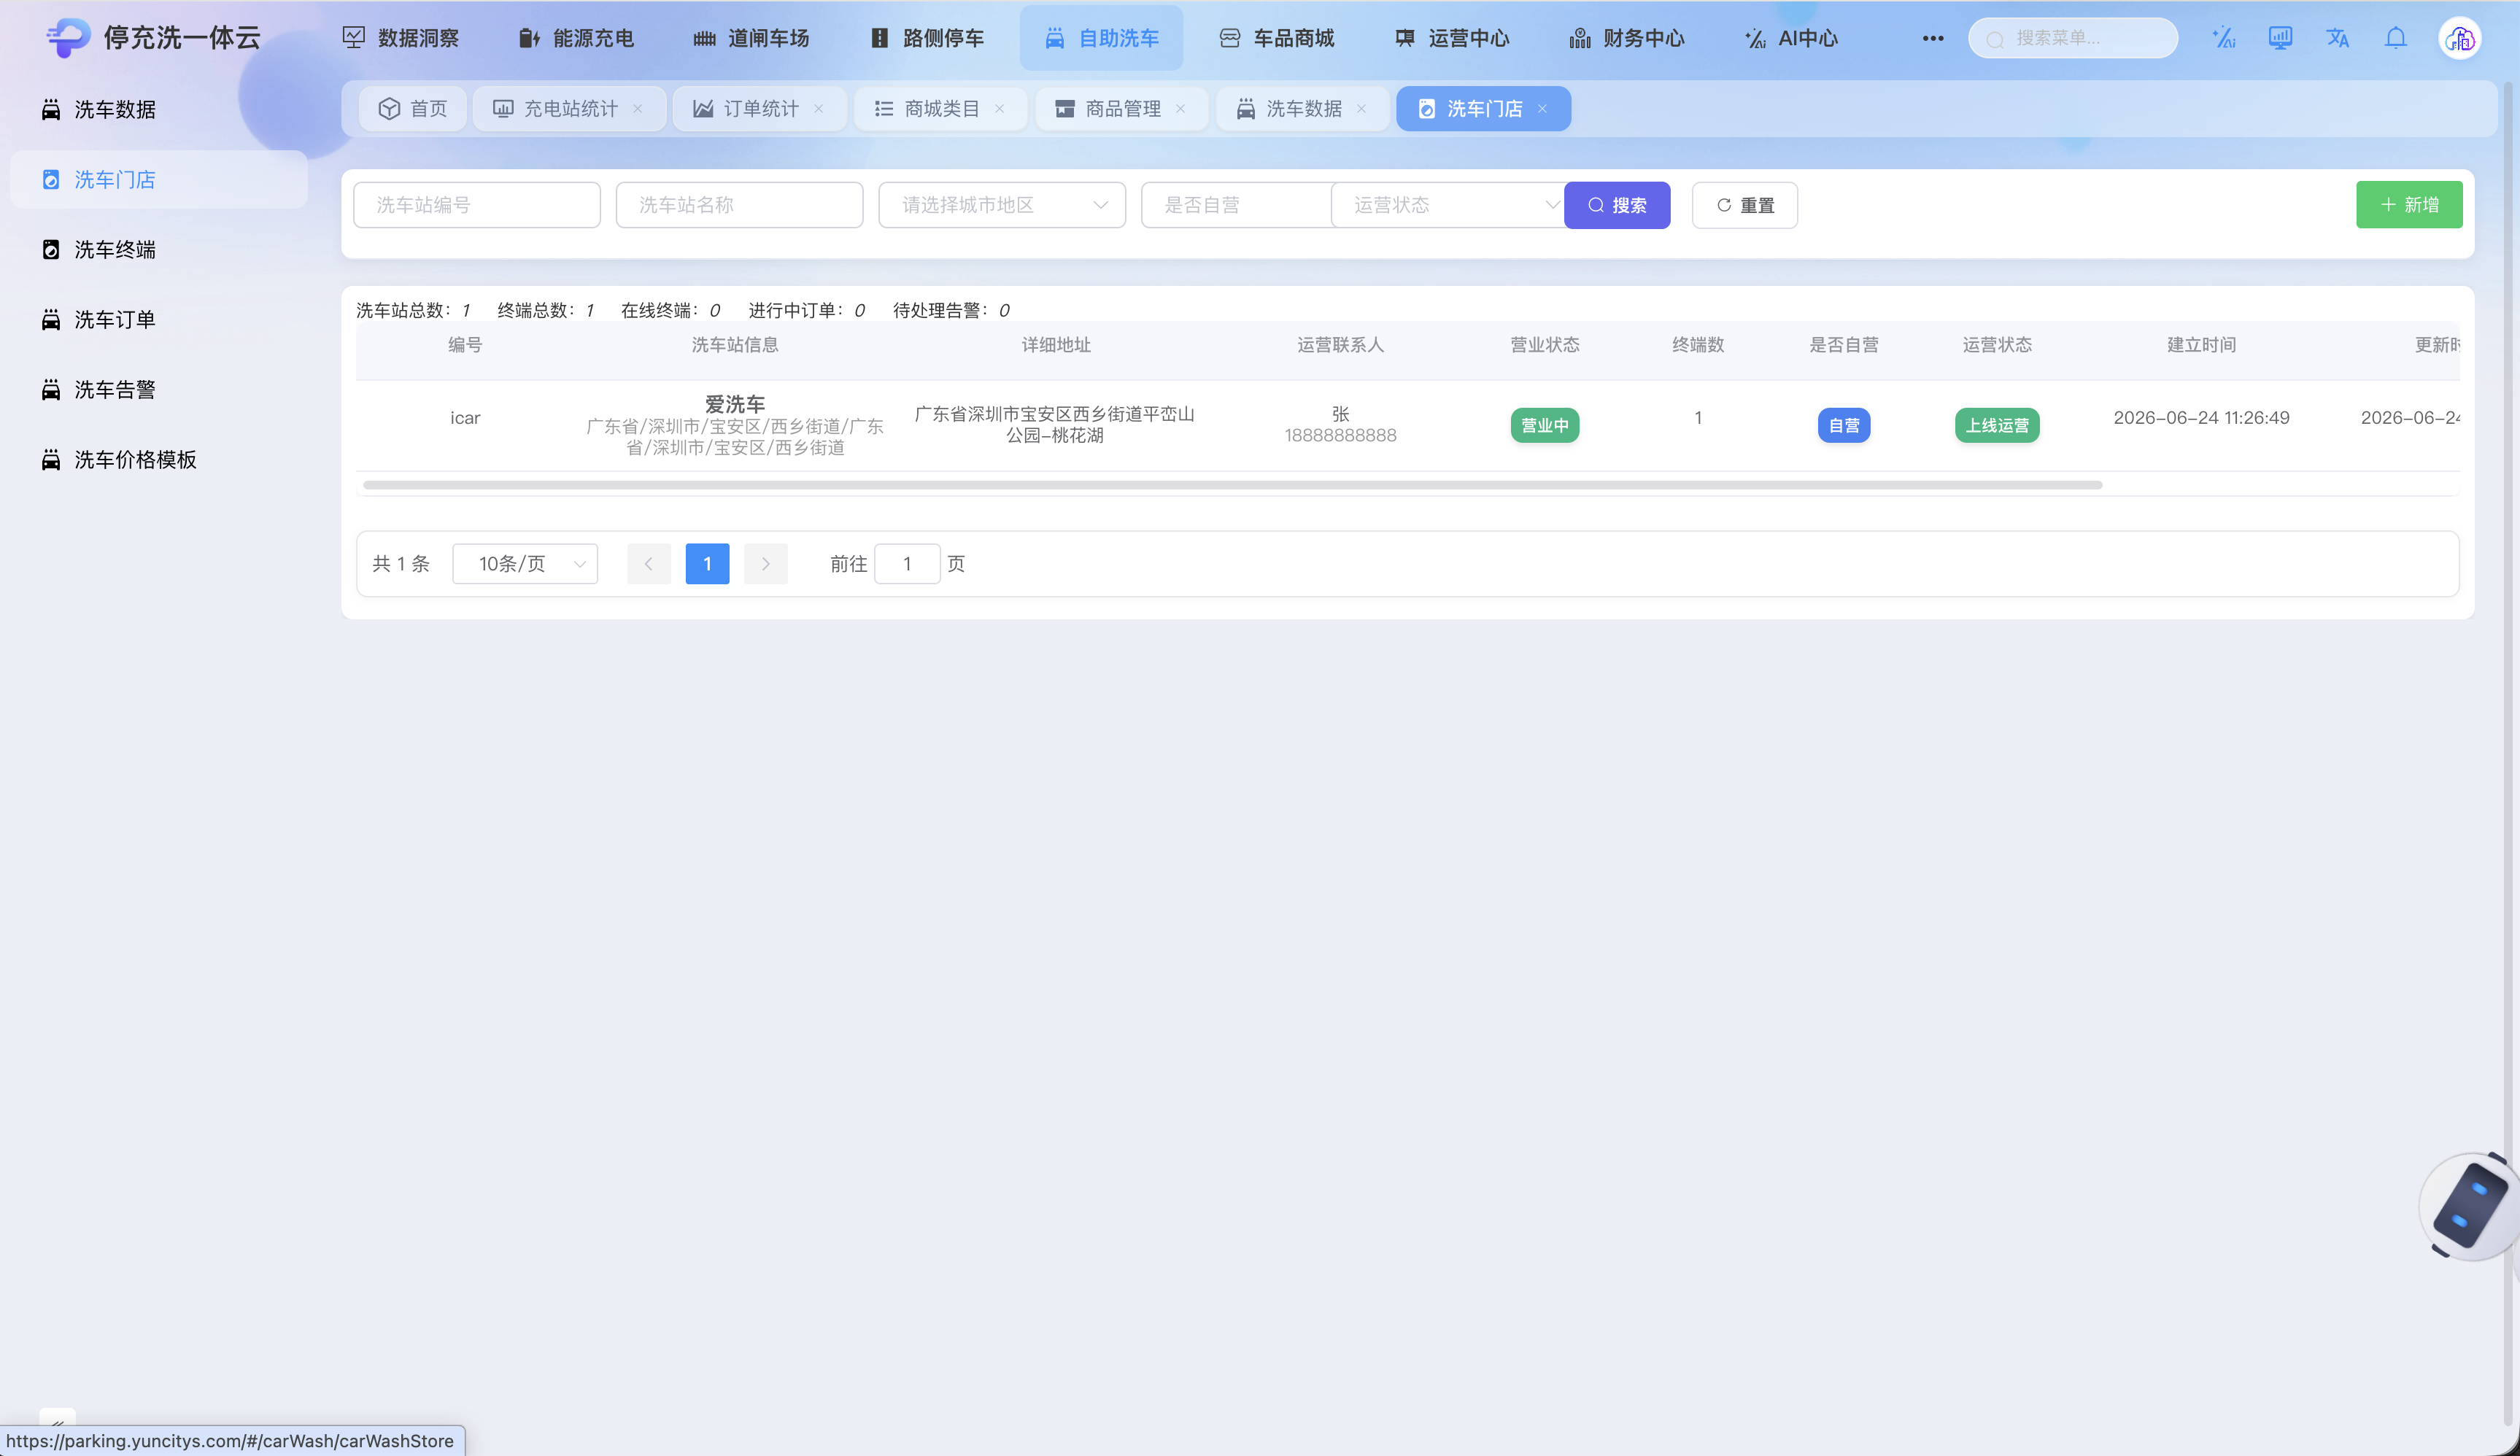Open 洗车价格模板 in the sidebar
Screen dimensions: 2520x1456
coord(159,459)
